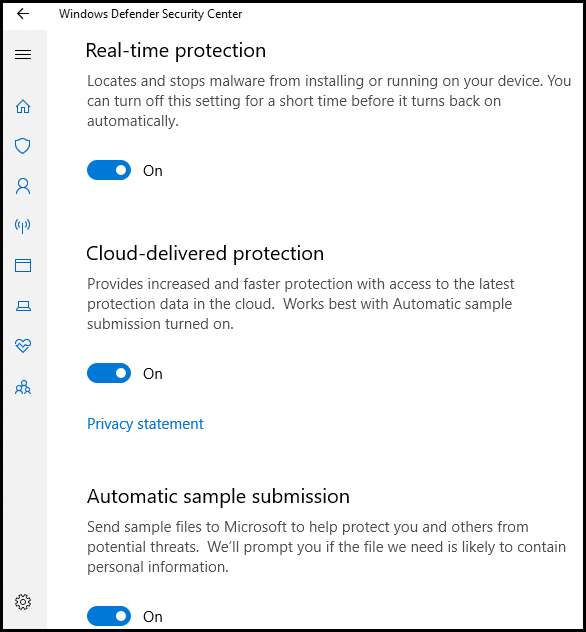Open Settings gear icon in sidebar
This screenshot has height=632, width=586.
(23, 602)
